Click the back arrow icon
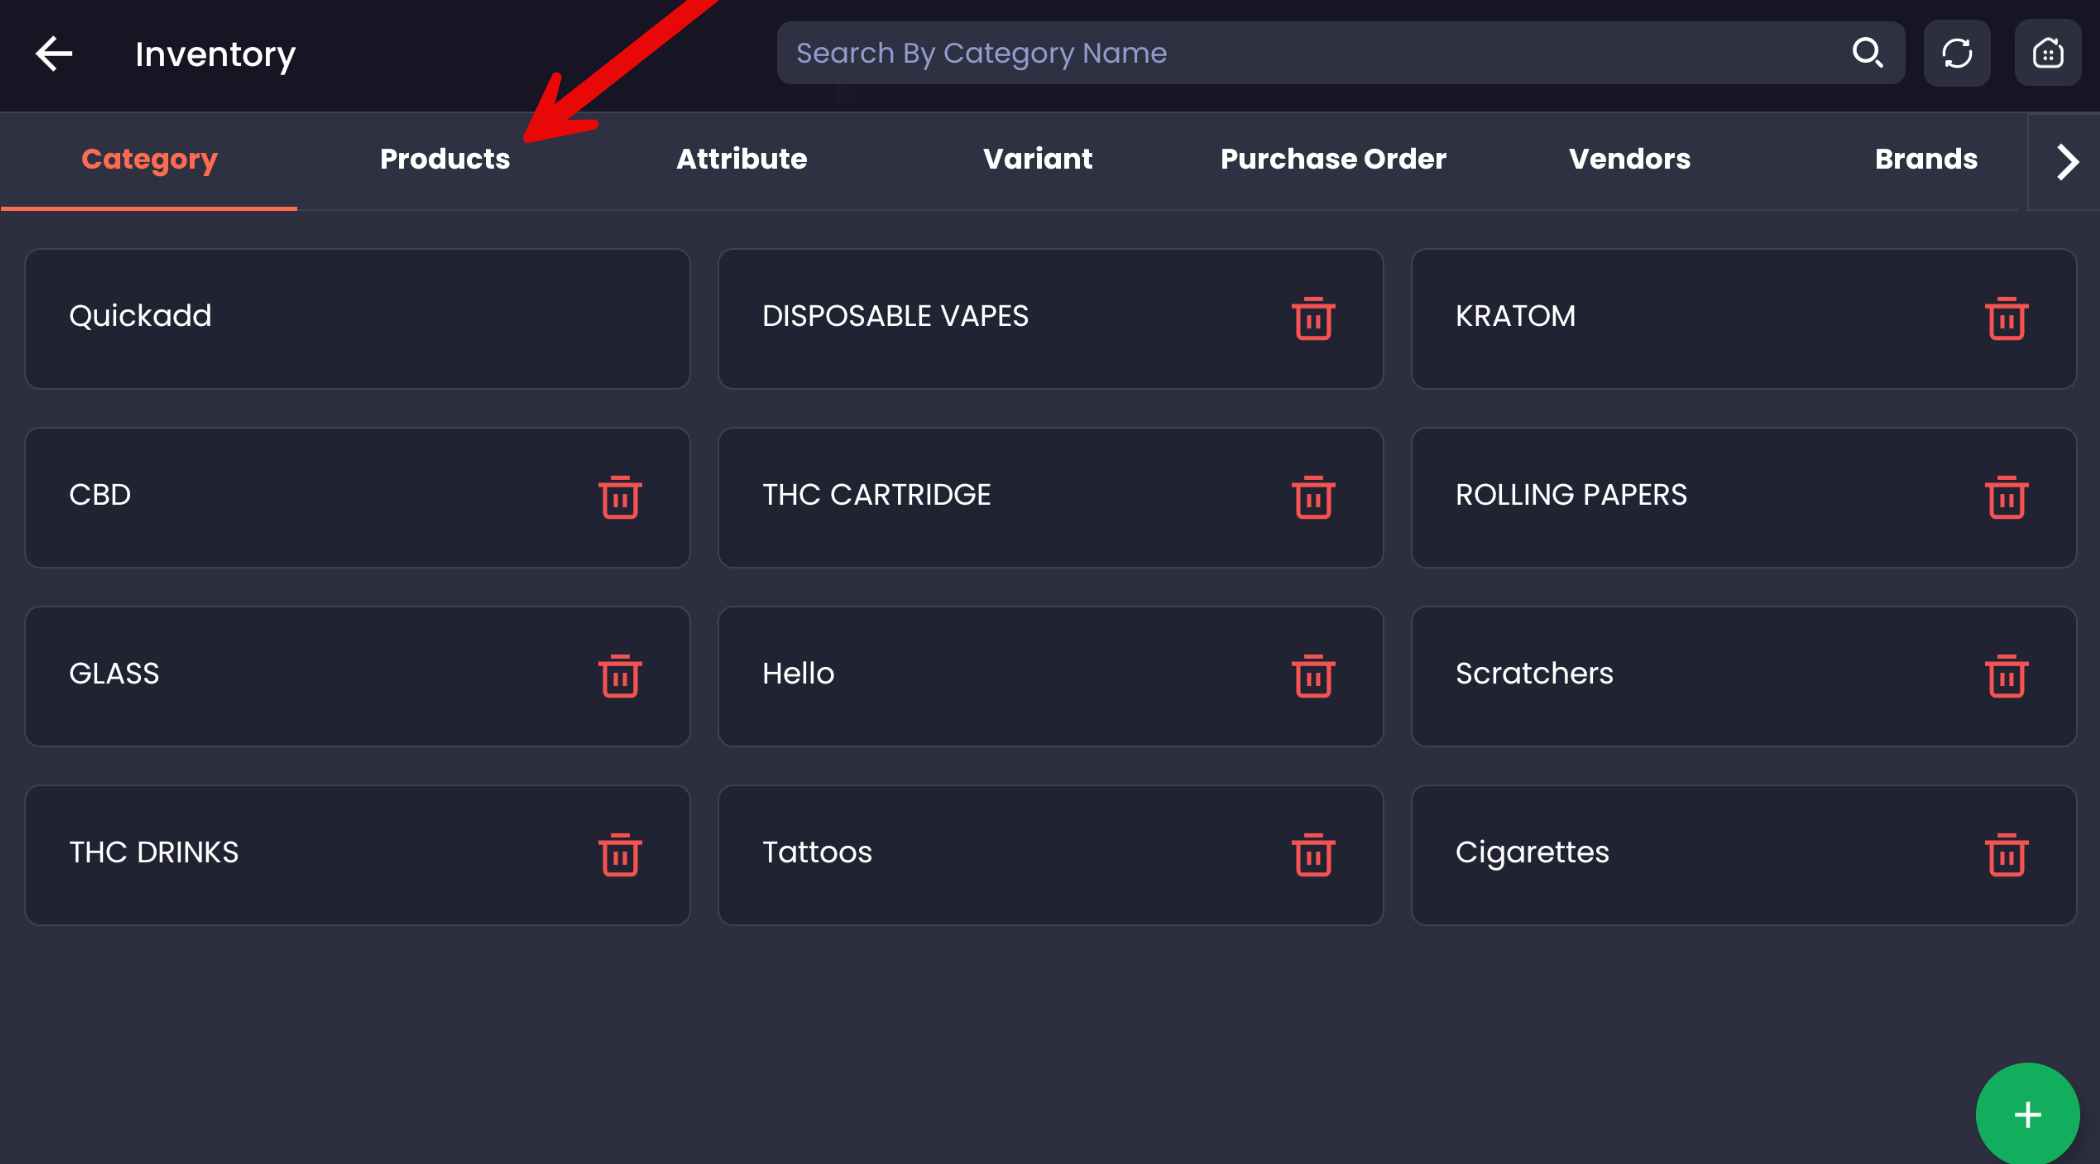Screen dimensions: 2100x1164 (x=54, y=53)
